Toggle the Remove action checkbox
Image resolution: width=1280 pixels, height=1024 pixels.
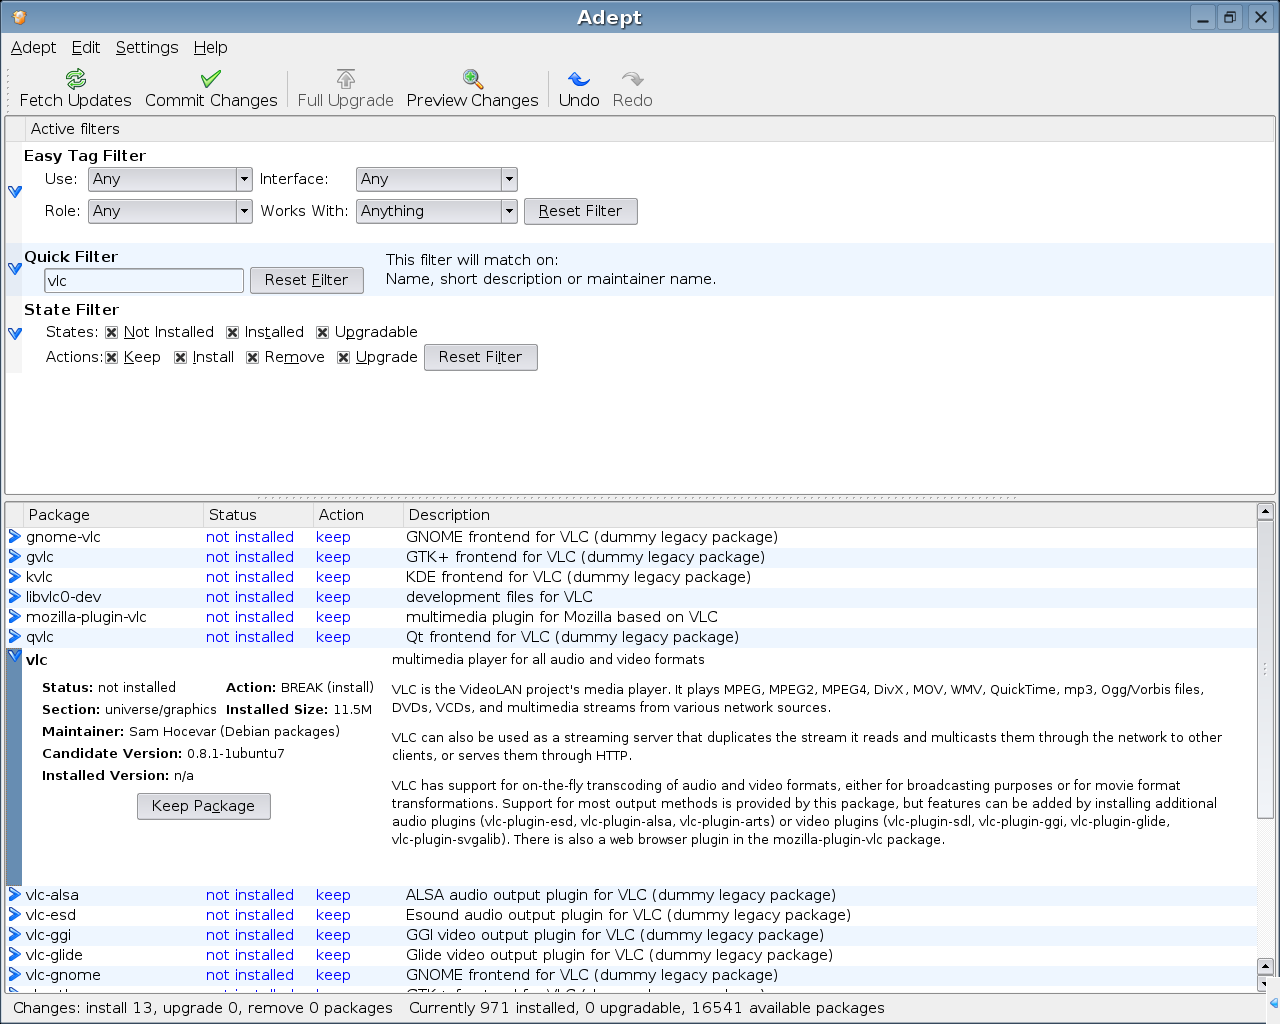(253, 358)
